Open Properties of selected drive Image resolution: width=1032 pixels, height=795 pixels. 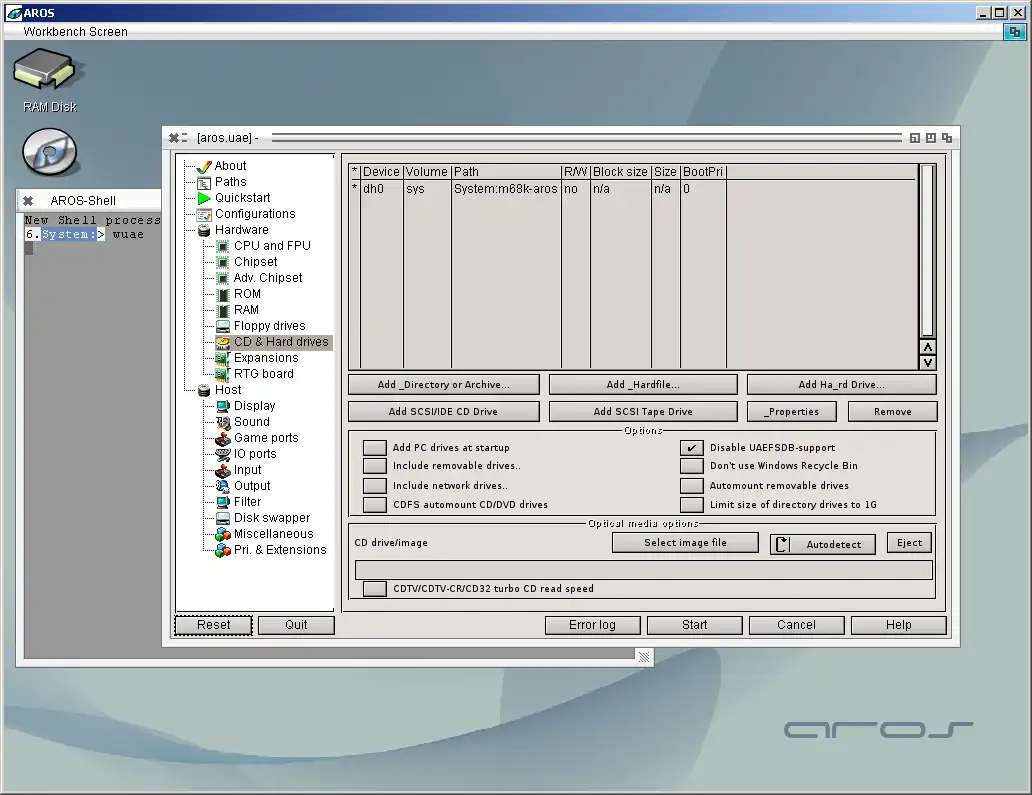792,411
